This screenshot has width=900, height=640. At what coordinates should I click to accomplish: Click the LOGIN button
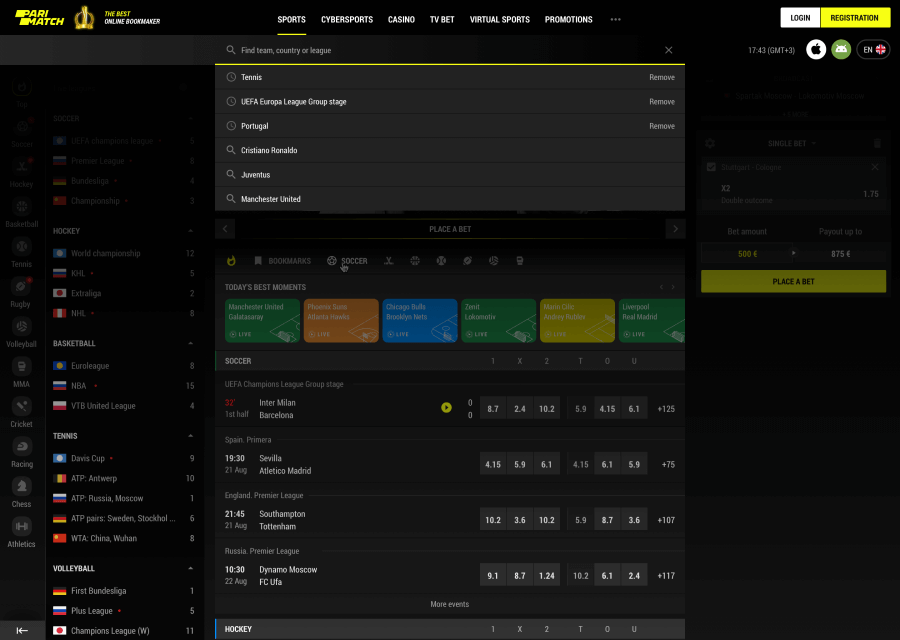(x=800, y=18)
